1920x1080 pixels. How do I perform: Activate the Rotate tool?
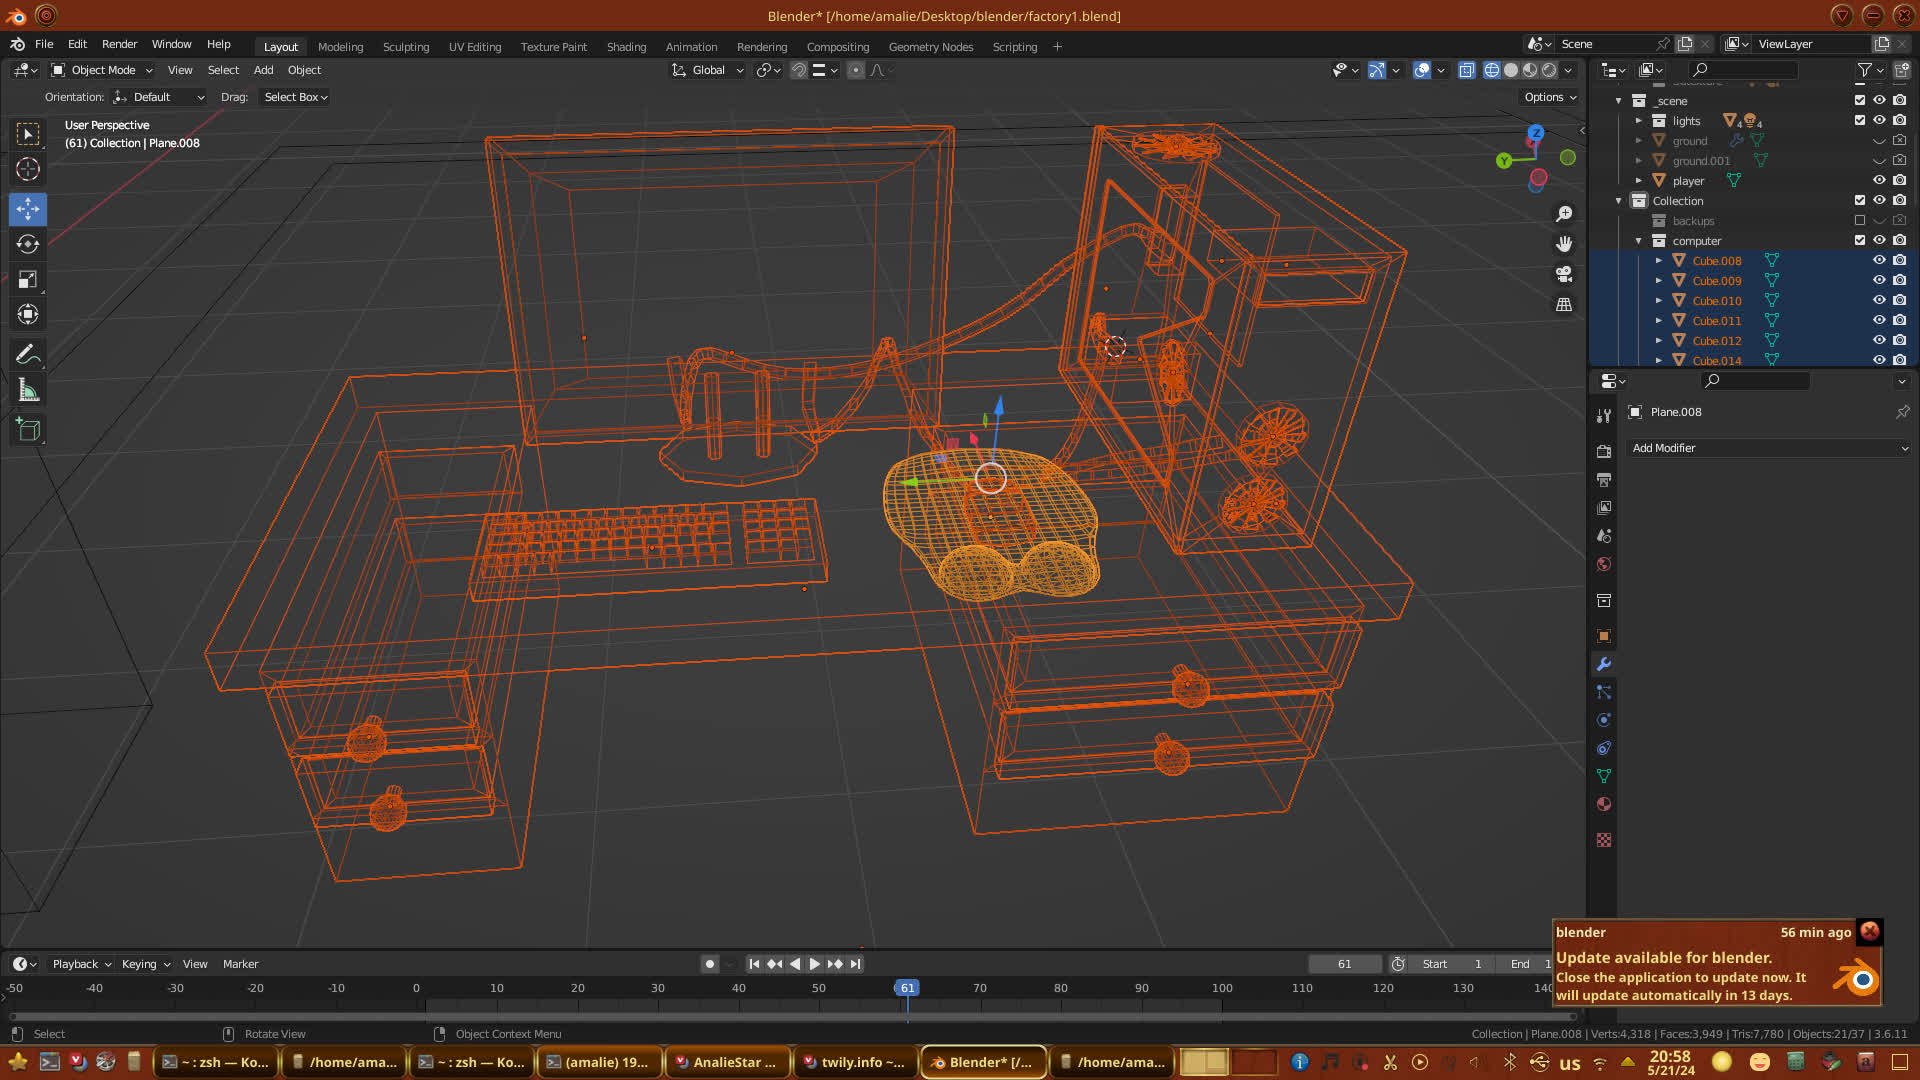(28, 244)
